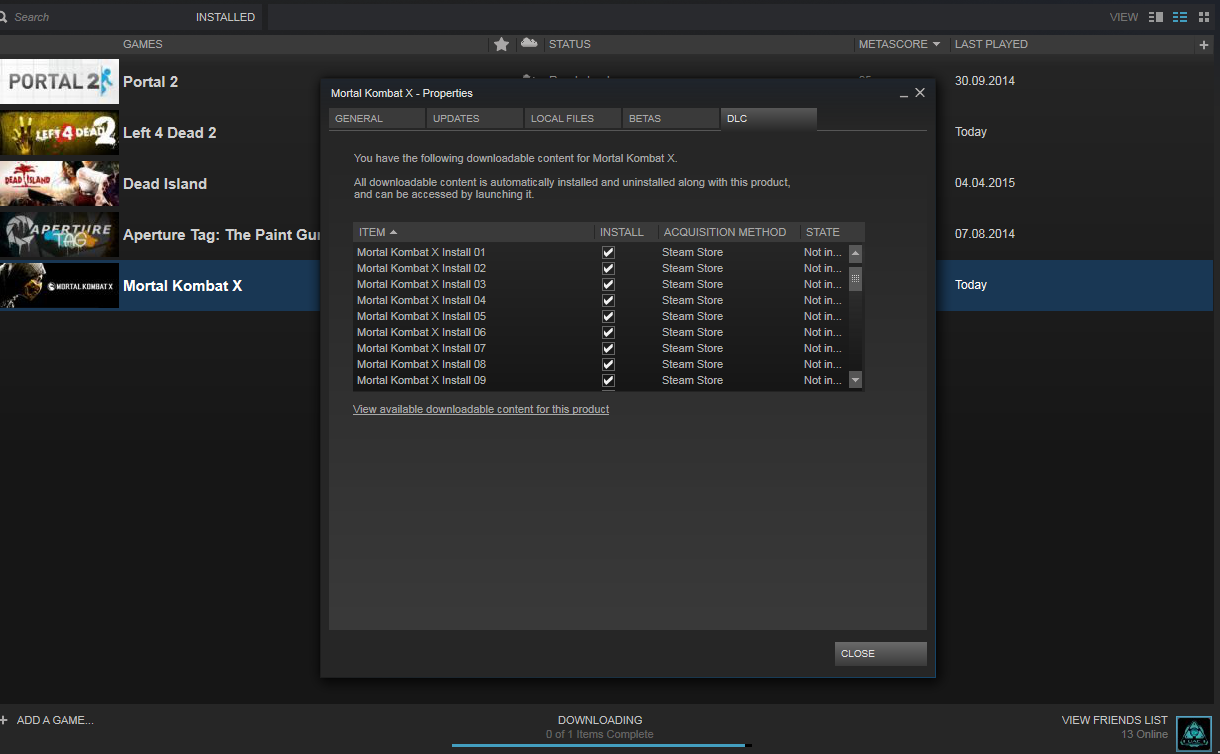Open VIEW FRIENDS LIST
Screen dimensions: 1220x754
point(1114,720)
